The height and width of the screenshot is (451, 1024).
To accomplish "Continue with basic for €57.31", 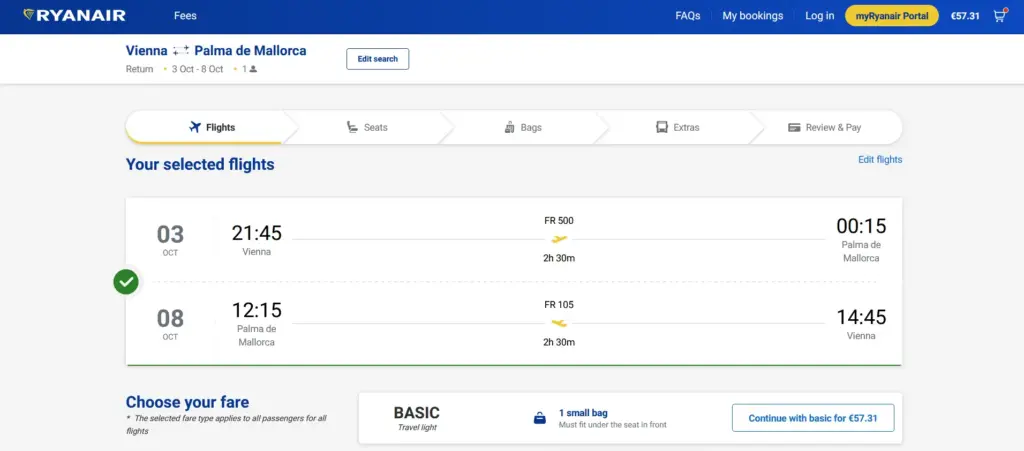I will click(x=813, y=418).
